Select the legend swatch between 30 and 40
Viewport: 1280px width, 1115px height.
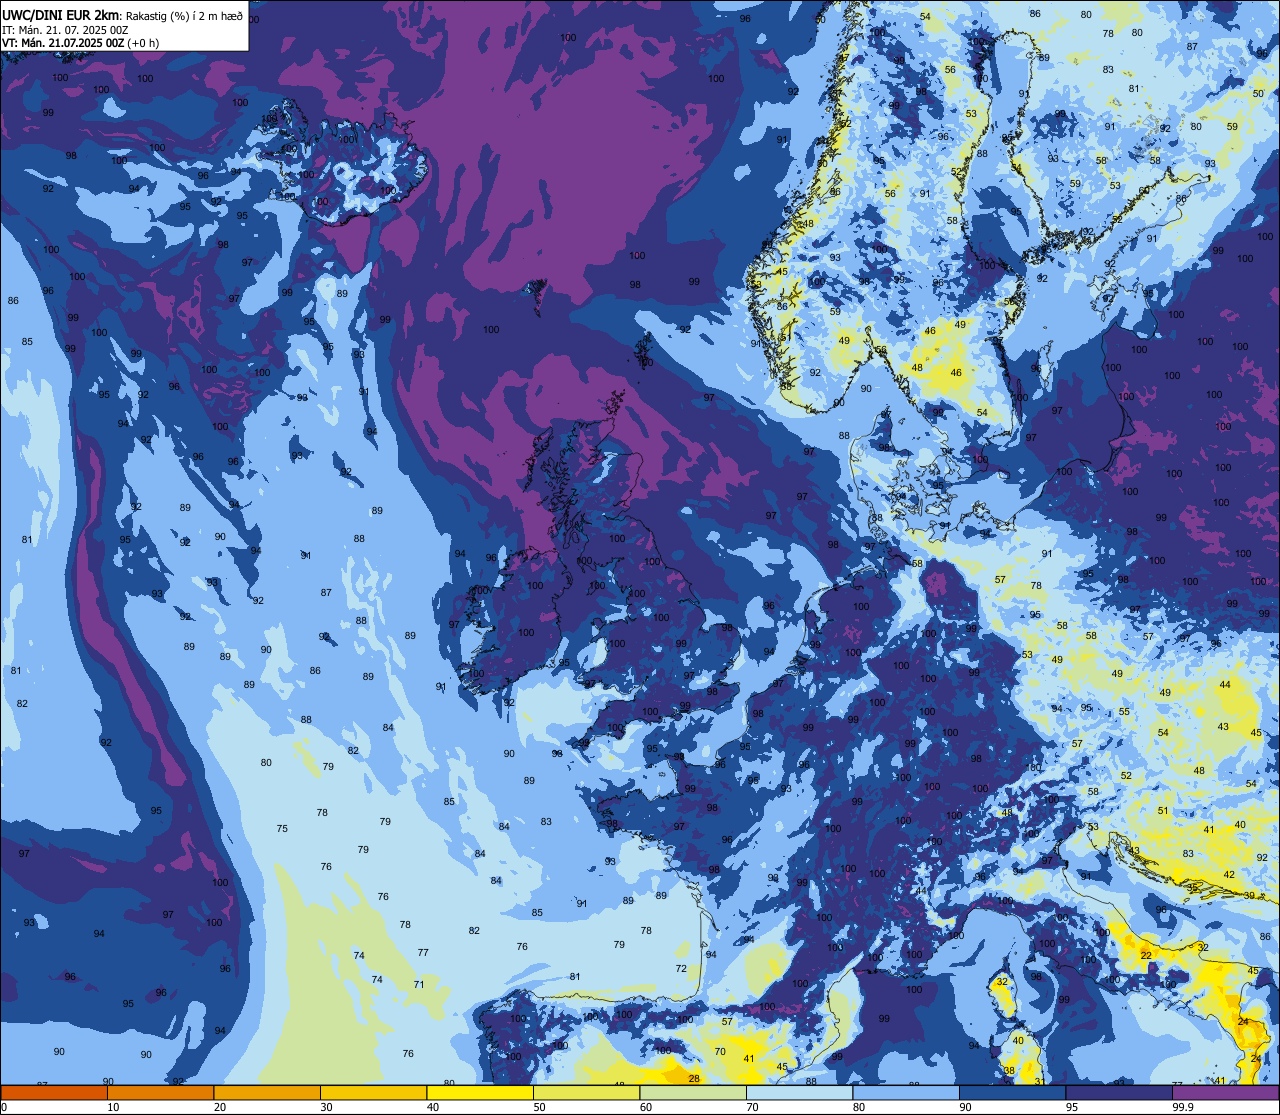[x=373, y=1092]
